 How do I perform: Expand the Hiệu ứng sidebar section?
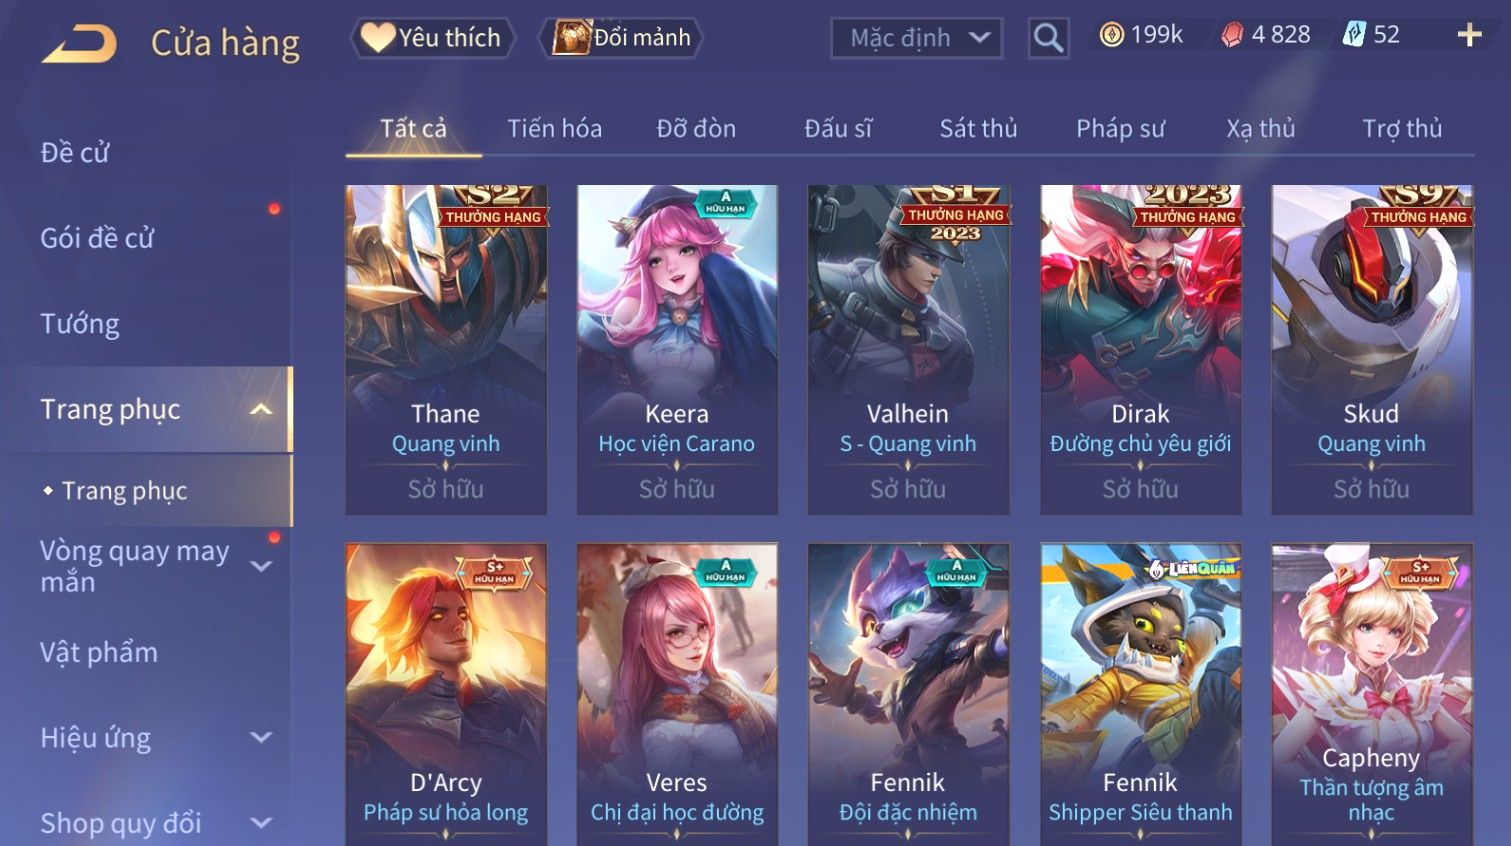261,738
